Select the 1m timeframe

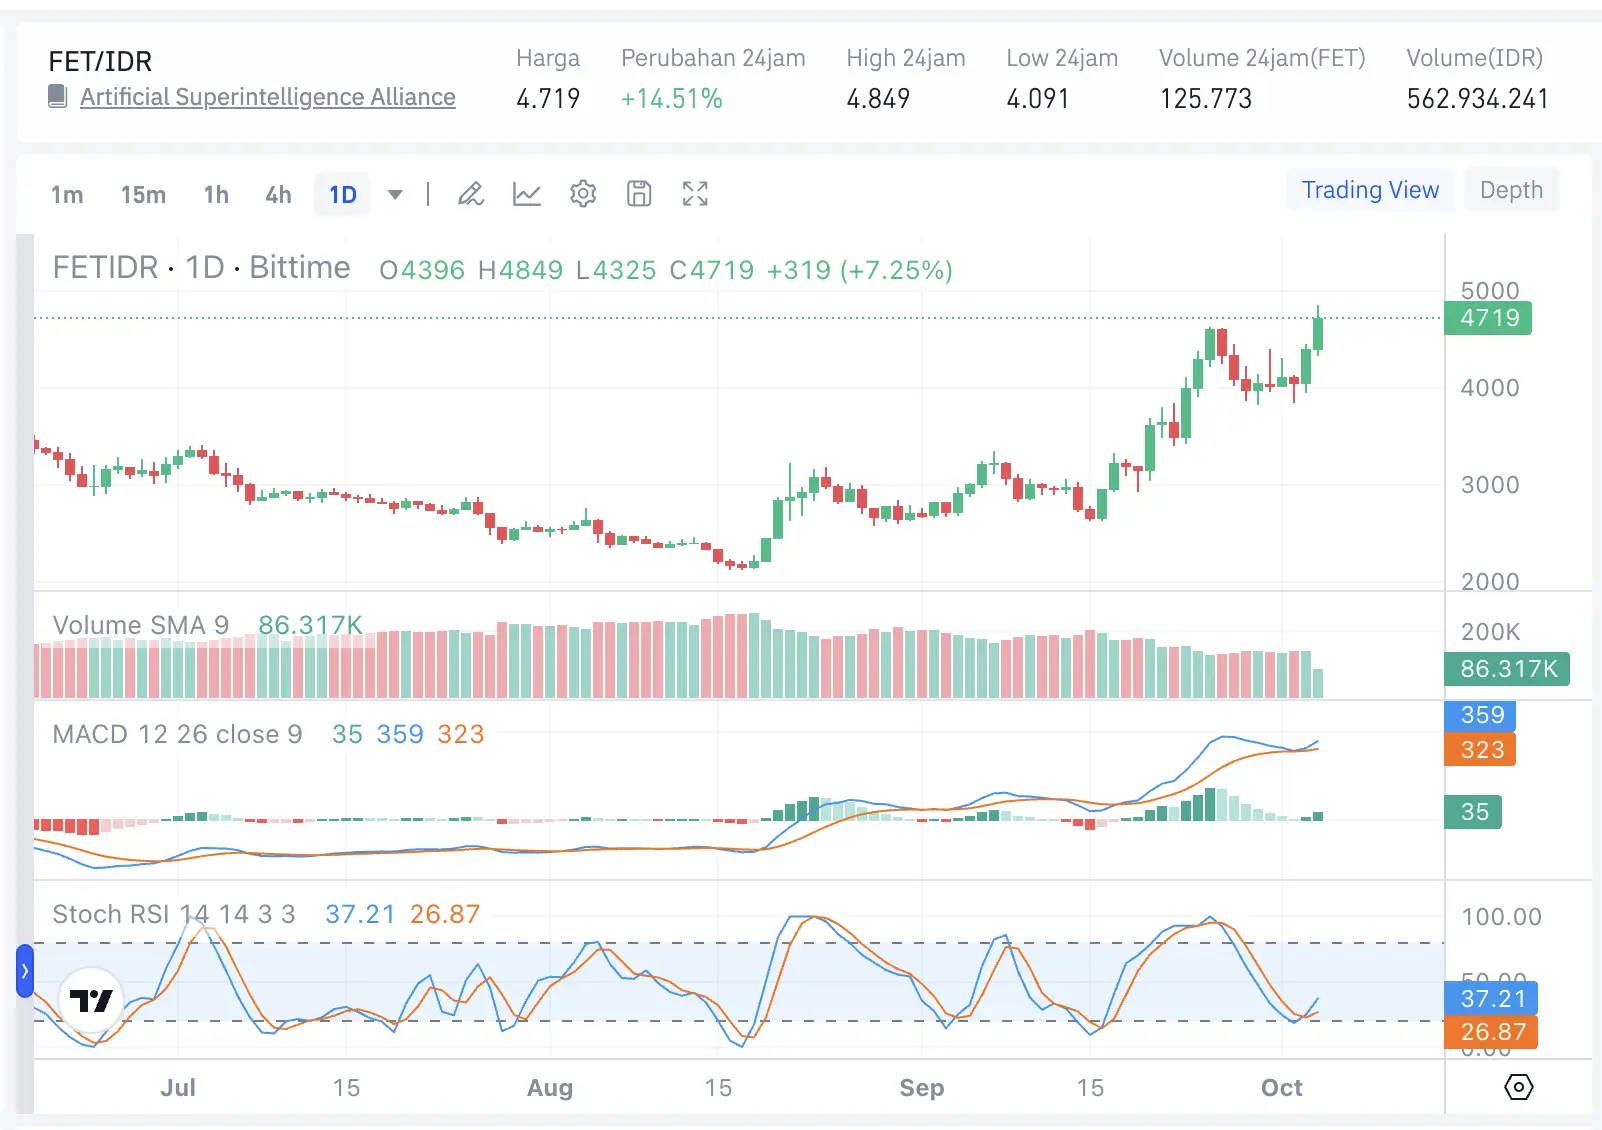point(67,195)
